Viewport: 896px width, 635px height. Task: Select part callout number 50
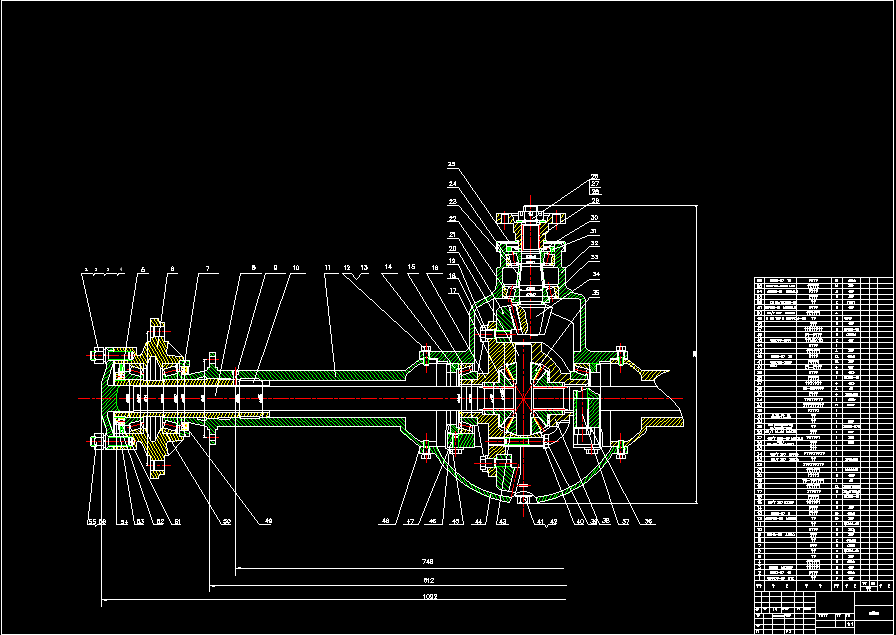pos(226,521)
